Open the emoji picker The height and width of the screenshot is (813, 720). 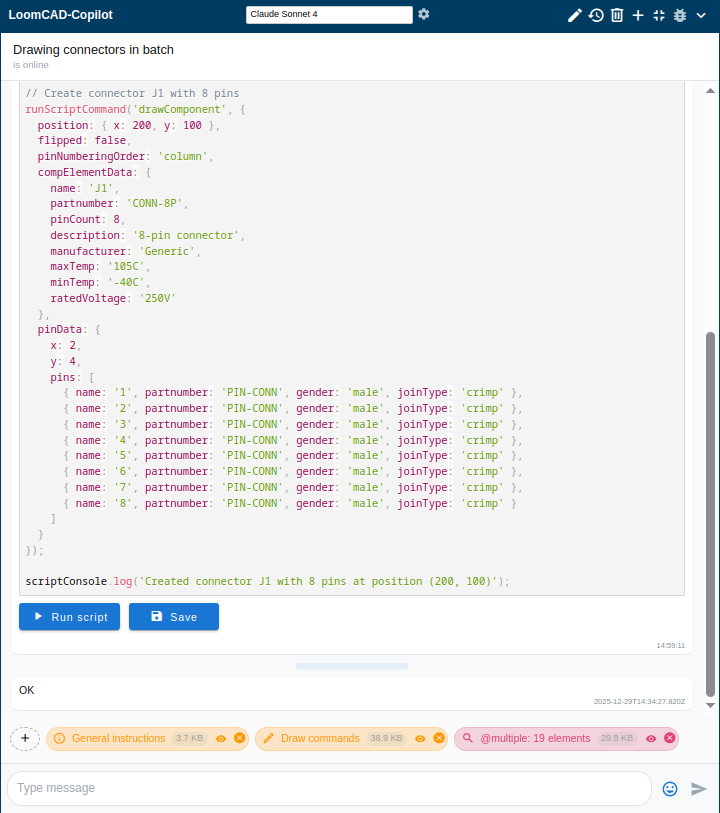pyautogui.click(x=670, y=788)
